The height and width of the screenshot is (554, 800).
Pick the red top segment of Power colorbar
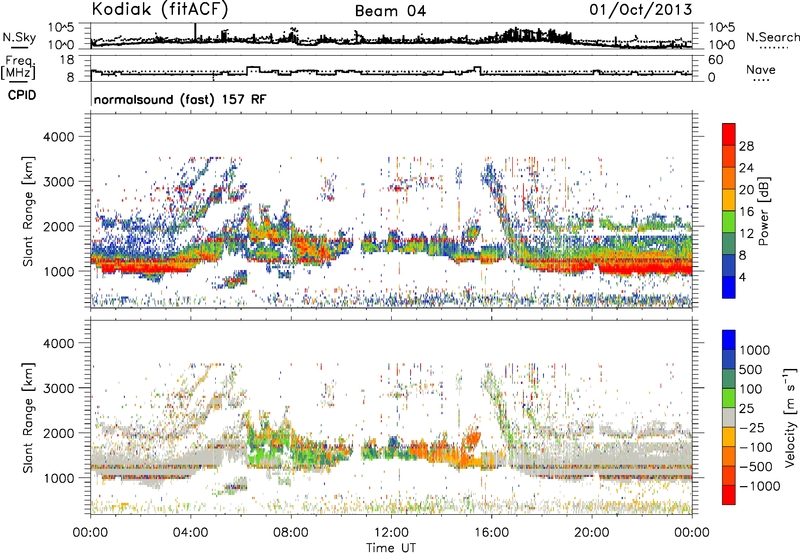coord(729,135)
